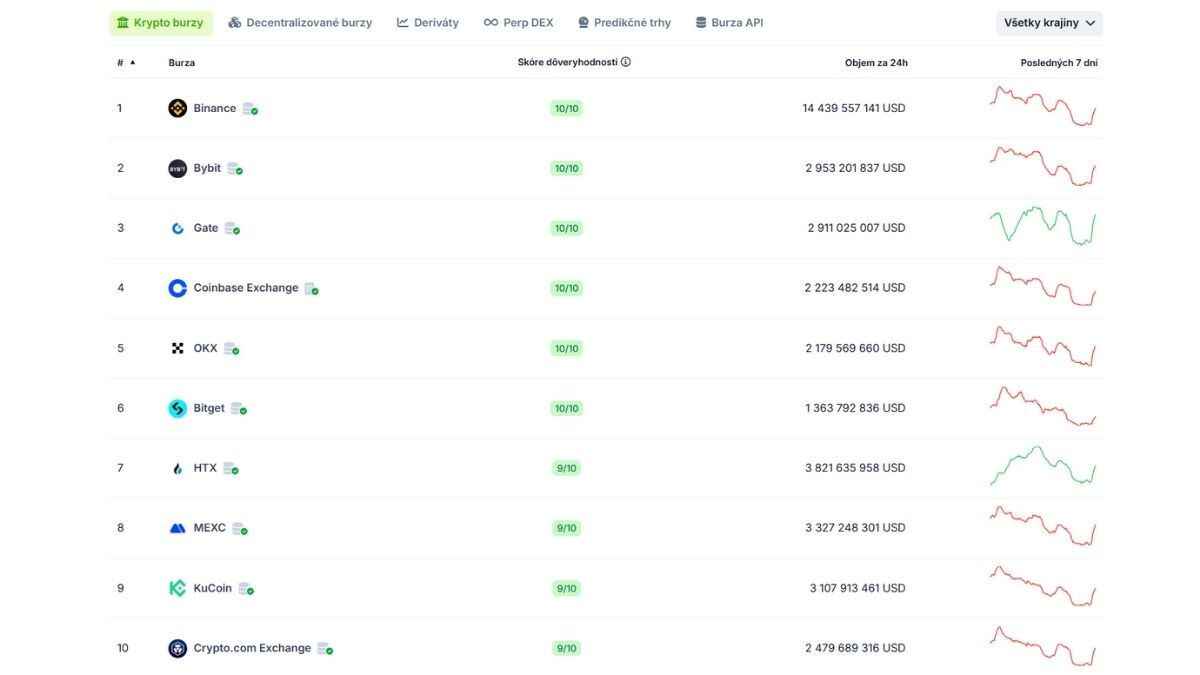Click the reserves badge beside Crypto.com Exchange

pos(325,649)
